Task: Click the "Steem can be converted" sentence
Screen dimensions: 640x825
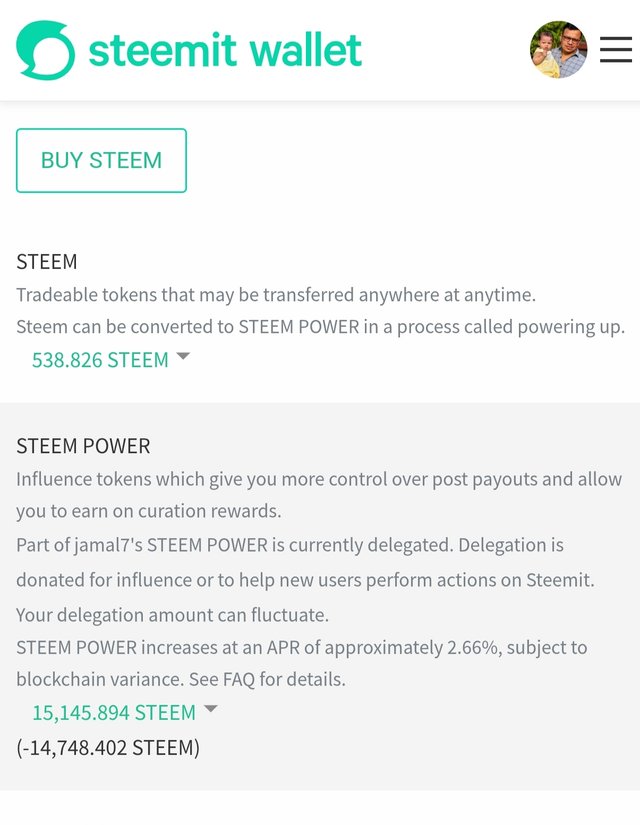Action: coord(320,327)
